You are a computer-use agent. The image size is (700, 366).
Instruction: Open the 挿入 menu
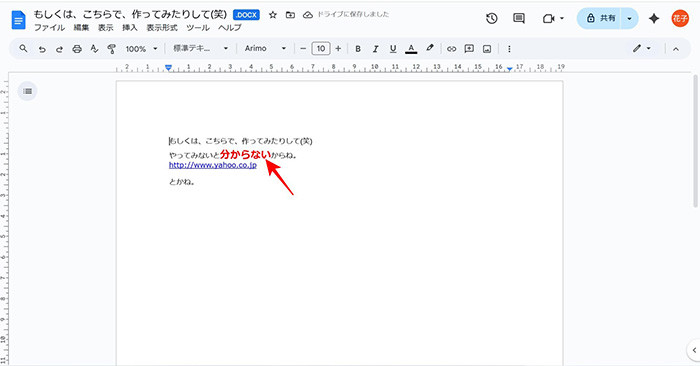point(130,28)
